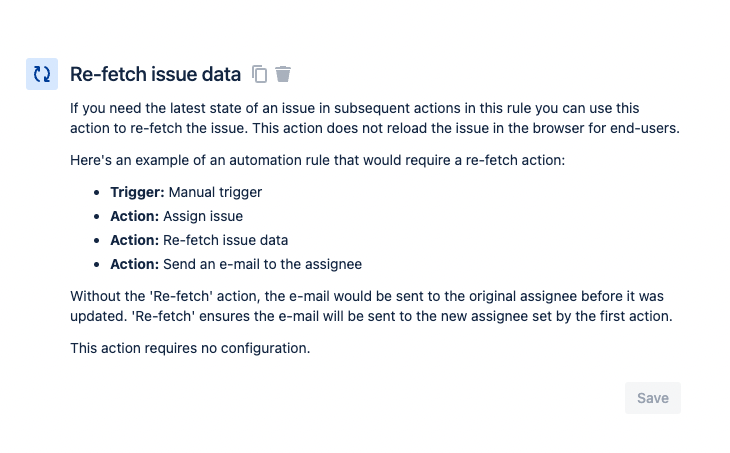
Task: Click 'This action requires no configuration.' text
Action: point(190,348)
